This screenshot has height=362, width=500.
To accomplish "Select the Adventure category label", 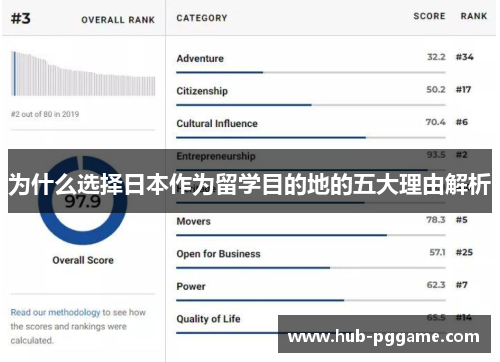I will coord(200,58).
